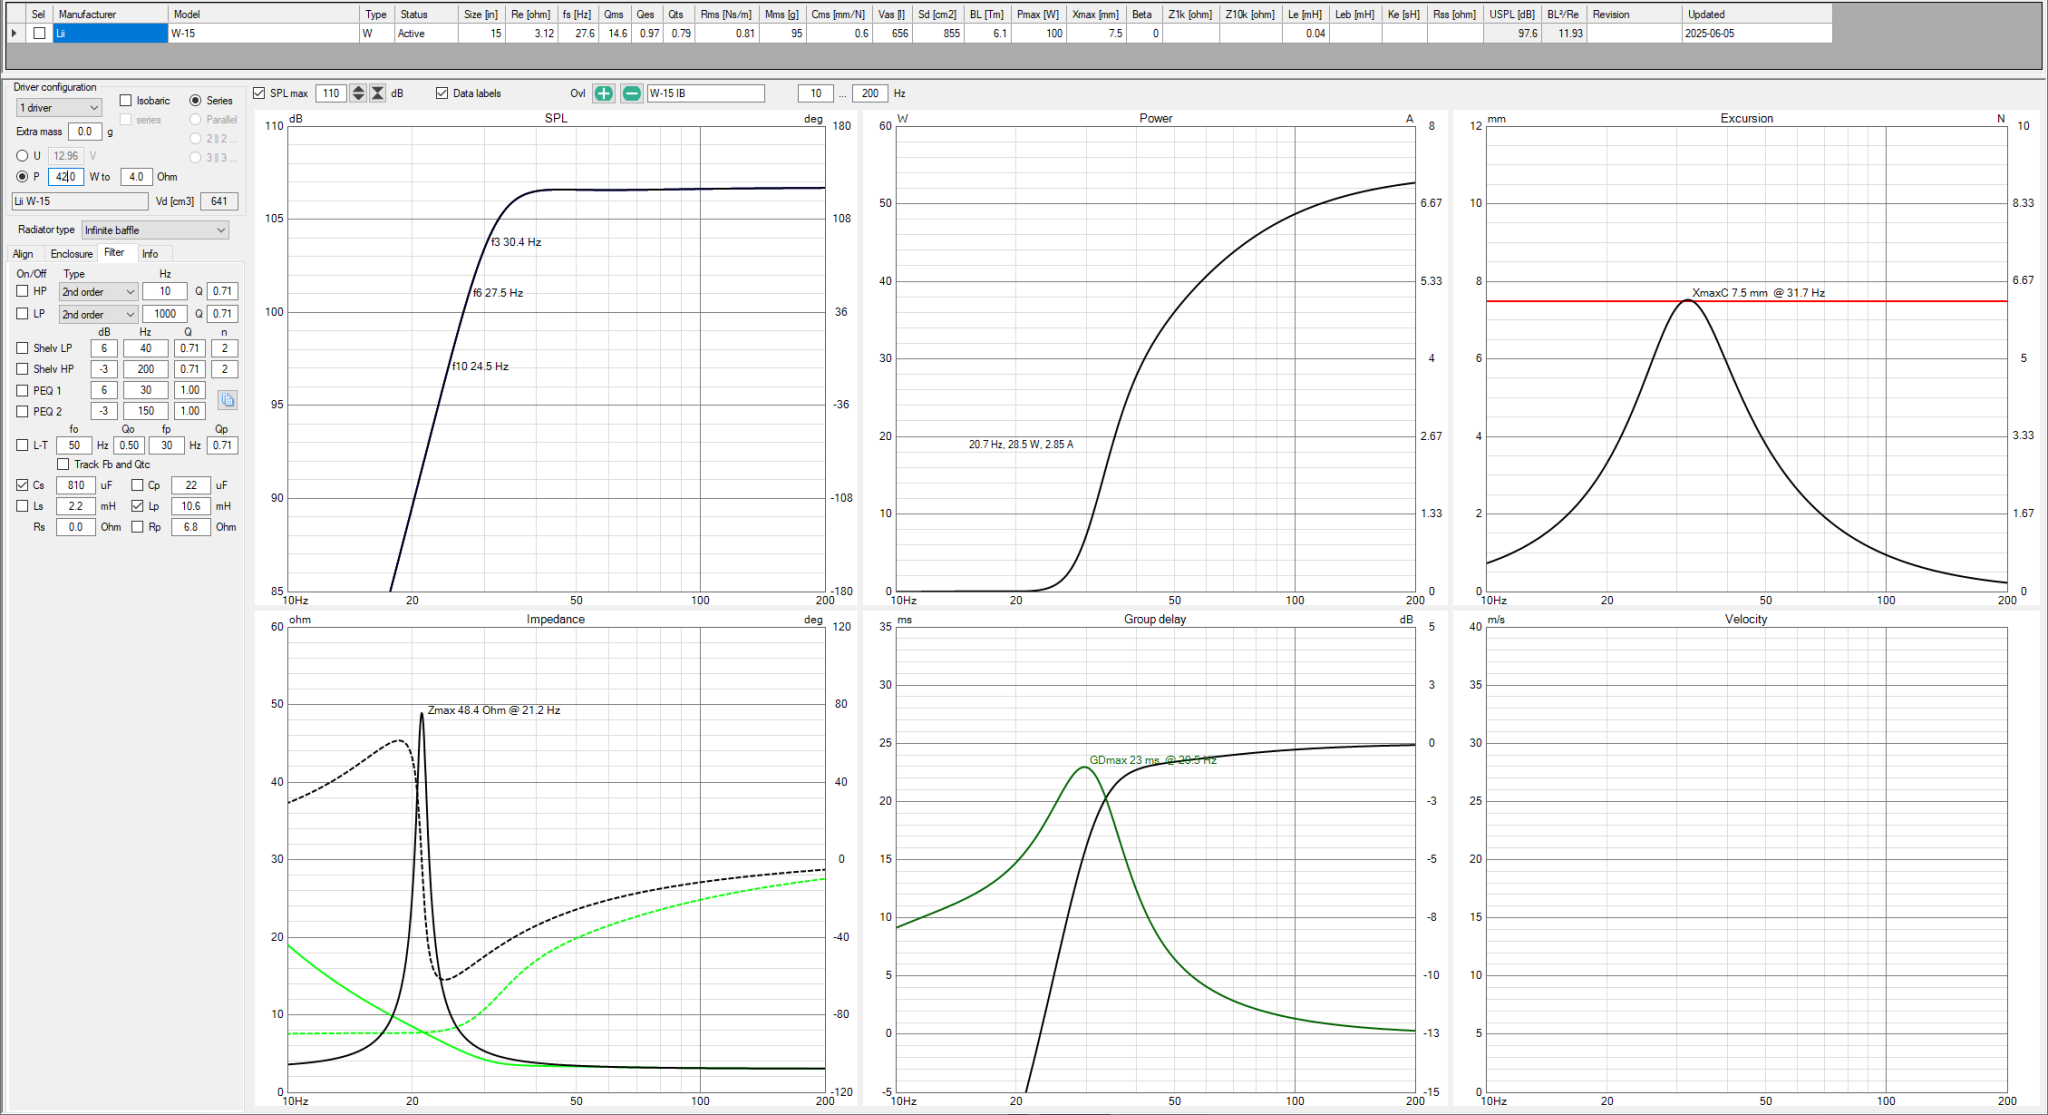This screenshot has height=1115, width=2048.
Task: Enable the PEQ 2 checkbox
Action: (22, 411)
